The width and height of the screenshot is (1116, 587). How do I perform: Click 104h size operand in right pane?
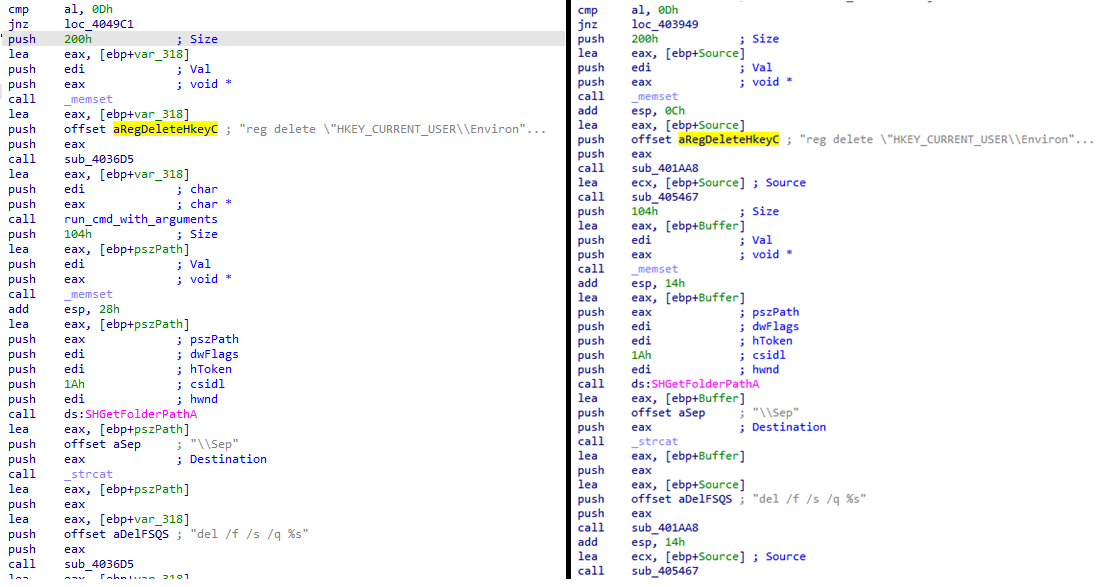tap(645, 211)
